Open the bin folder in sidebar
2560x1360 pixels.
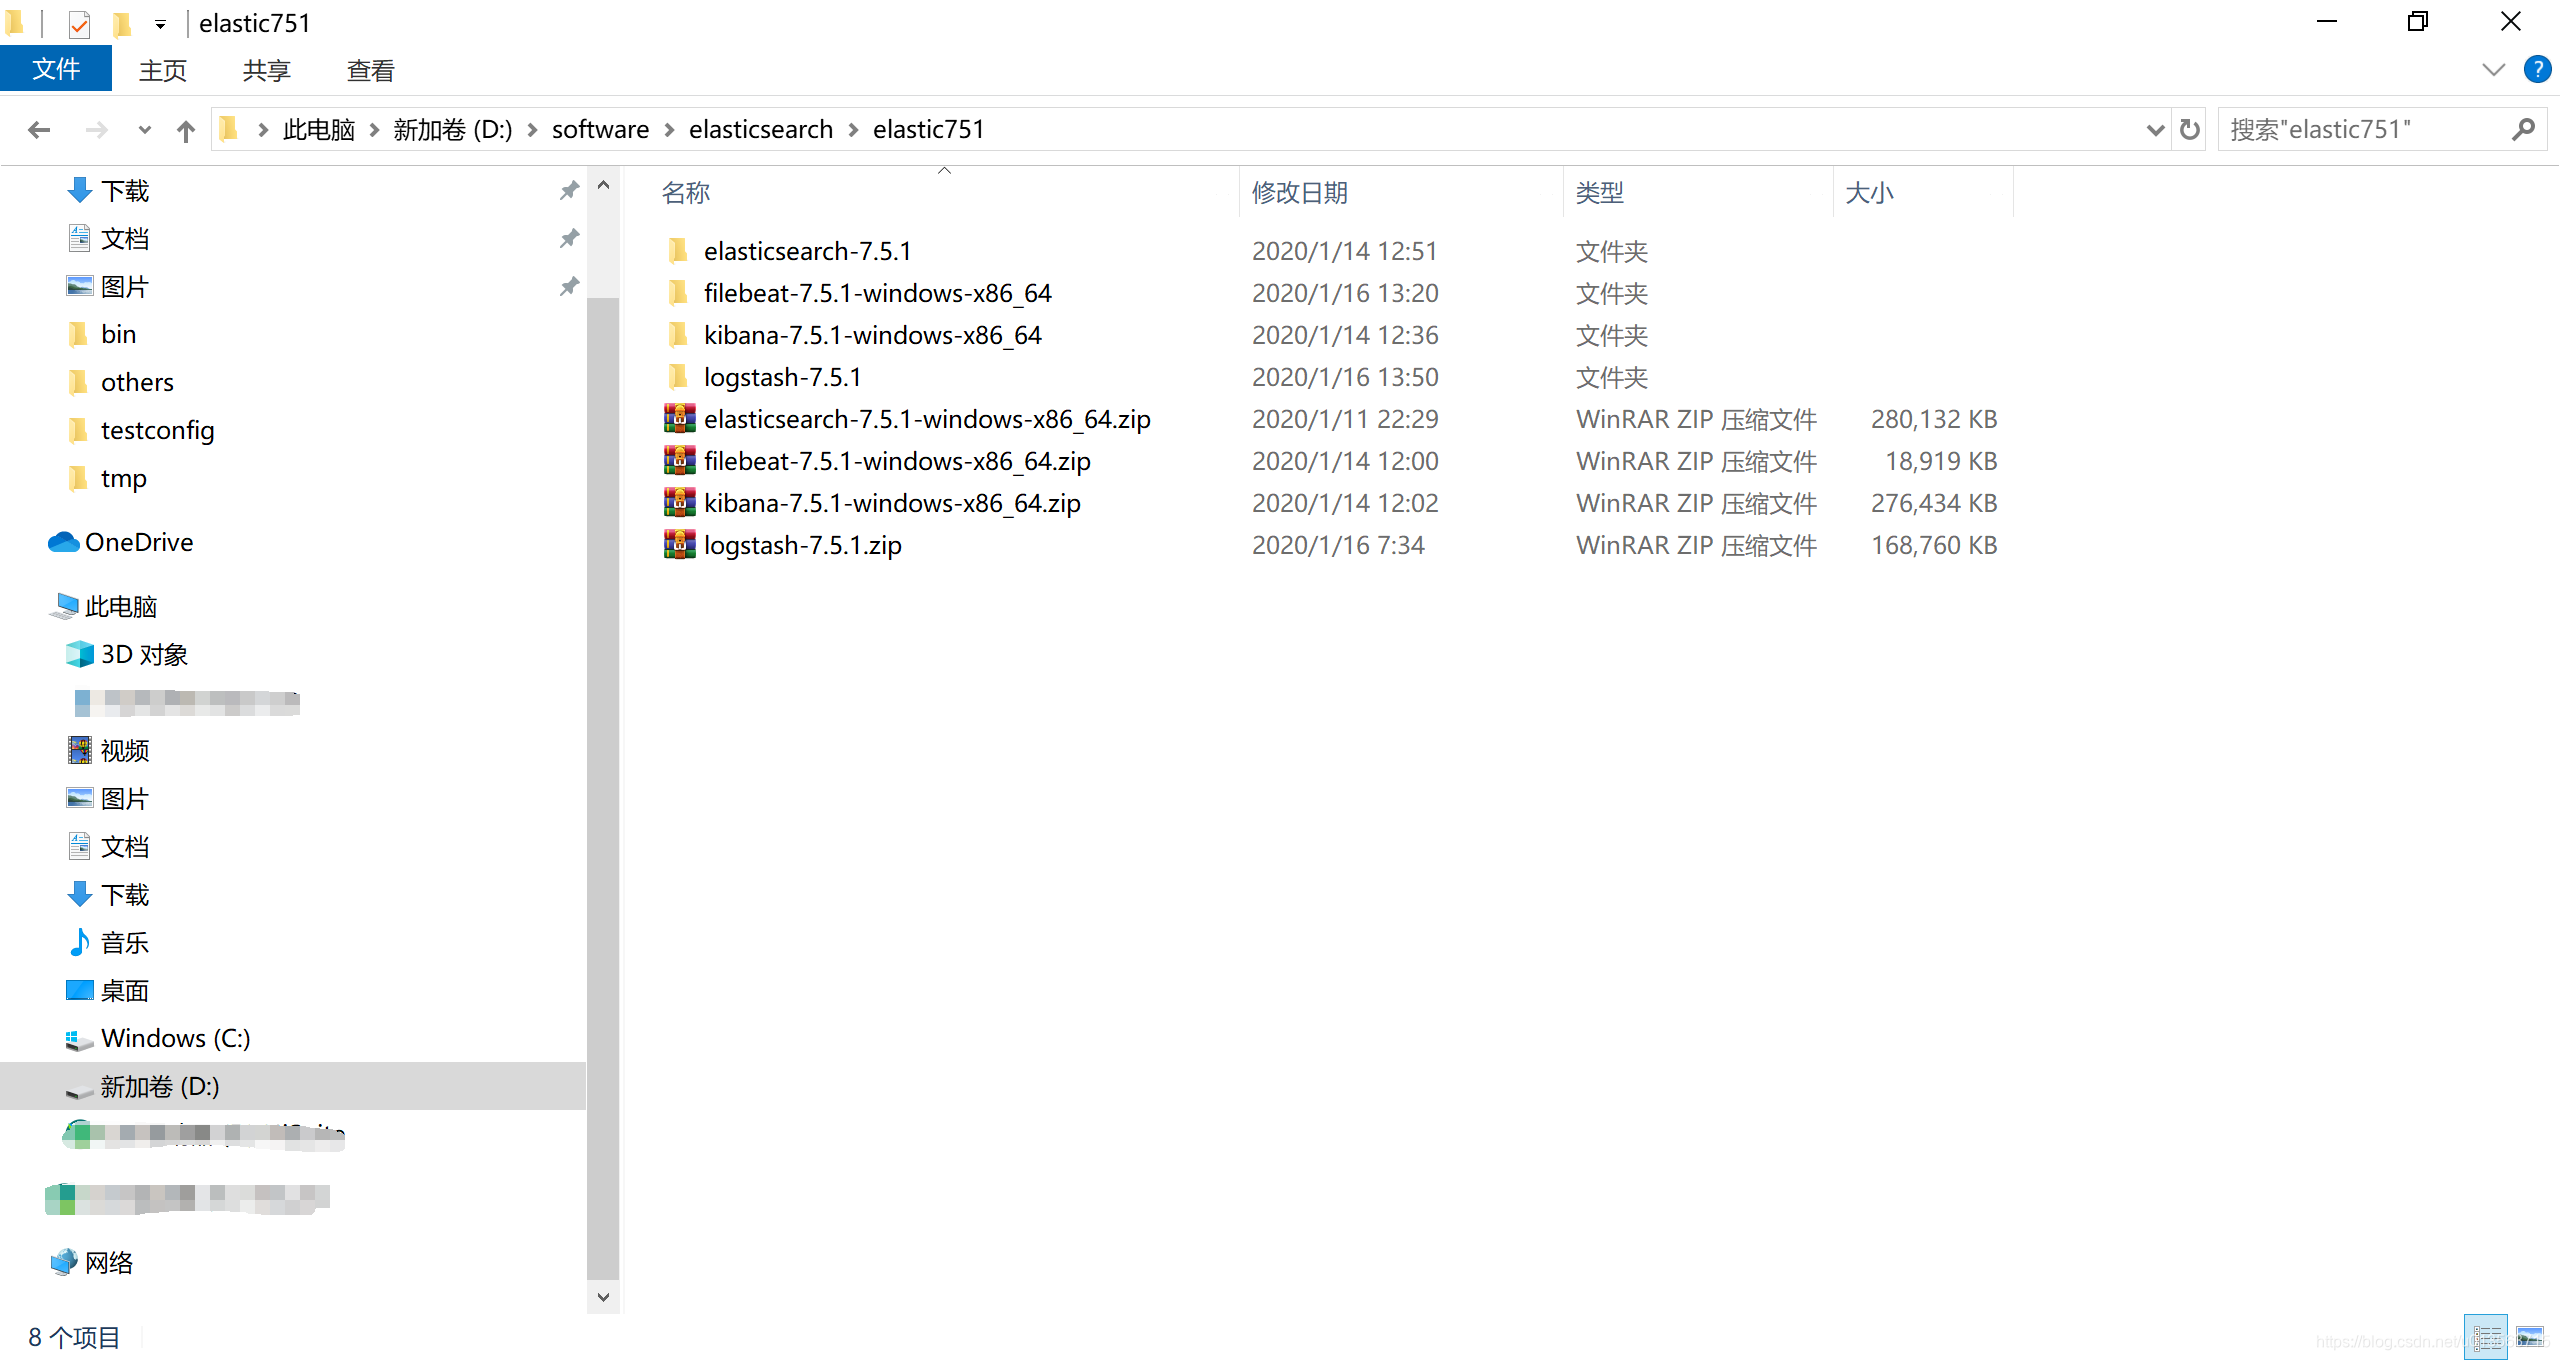click(118, 335)
